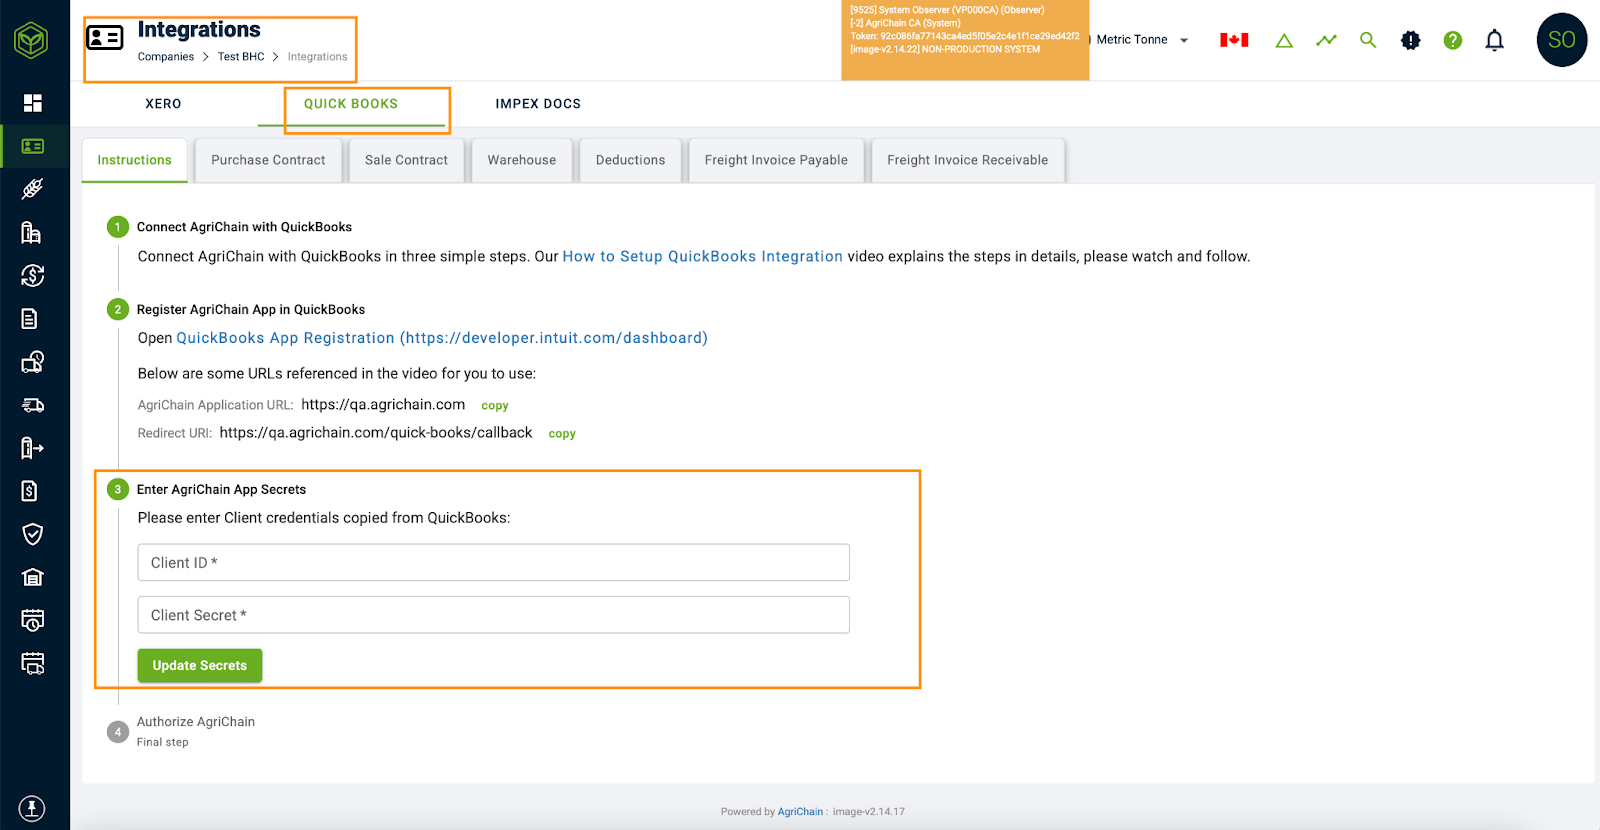The image size is (1600, 830).
Task: Click the green search magnifier icon
Action: (x=1368, y=40)
